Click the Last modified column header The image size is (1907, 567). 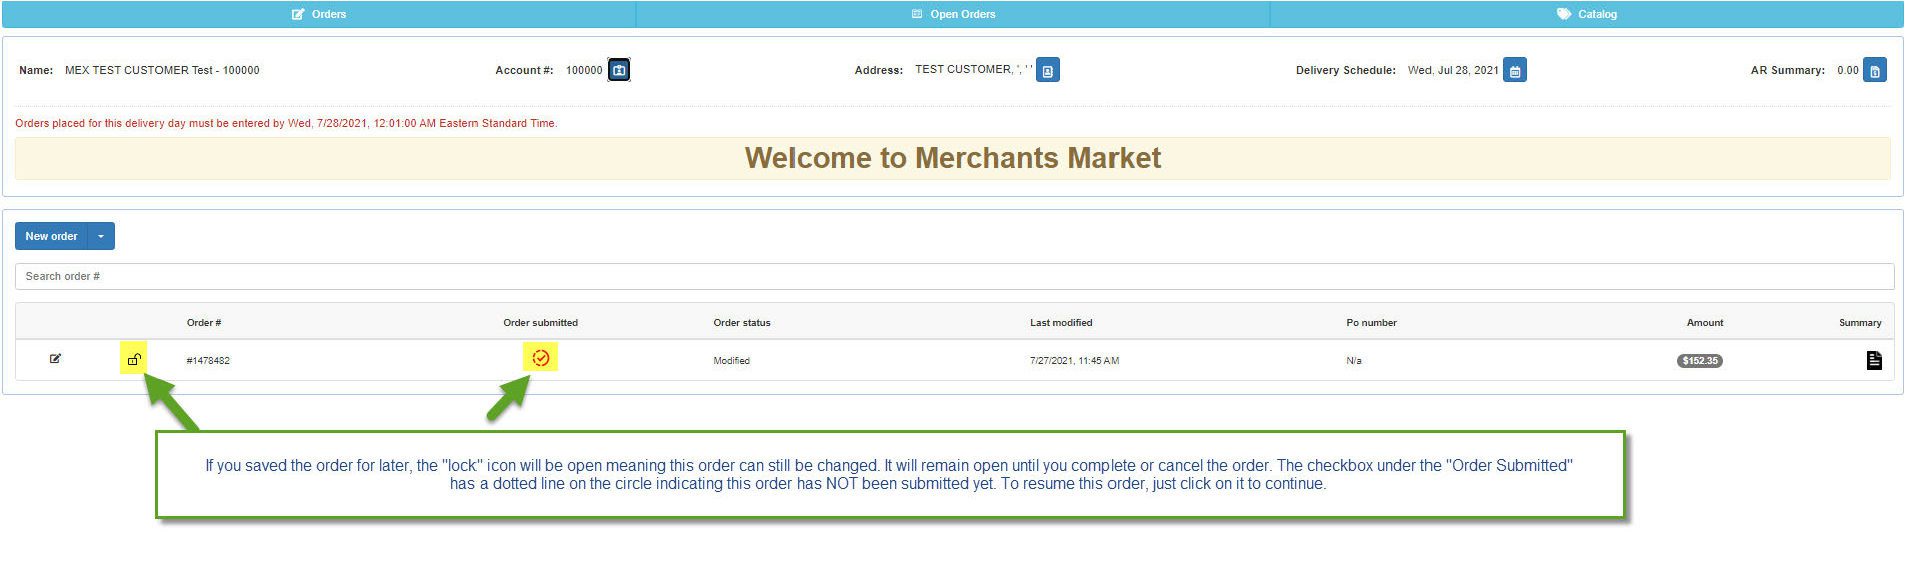coord(1061,323)
